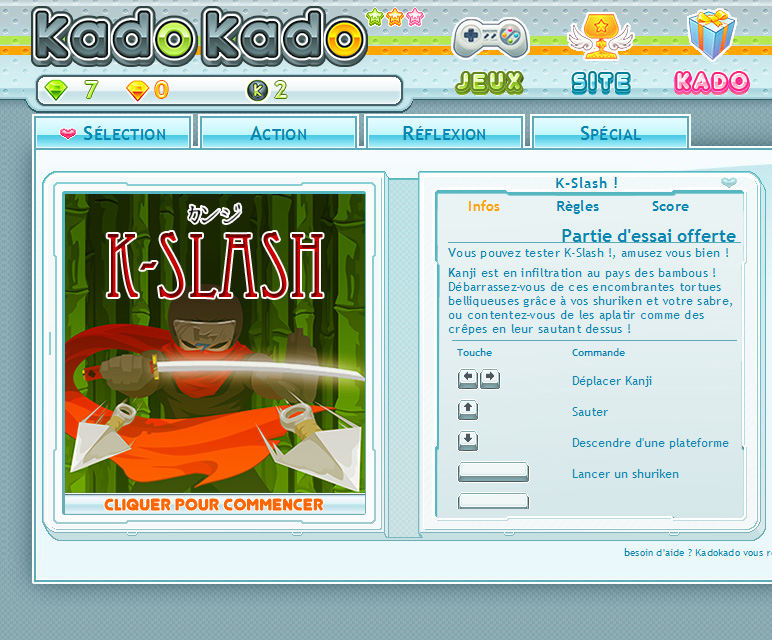This screenshot has height=640, width=772.
Task: Click the up arrow key icon
Action: 468,410
